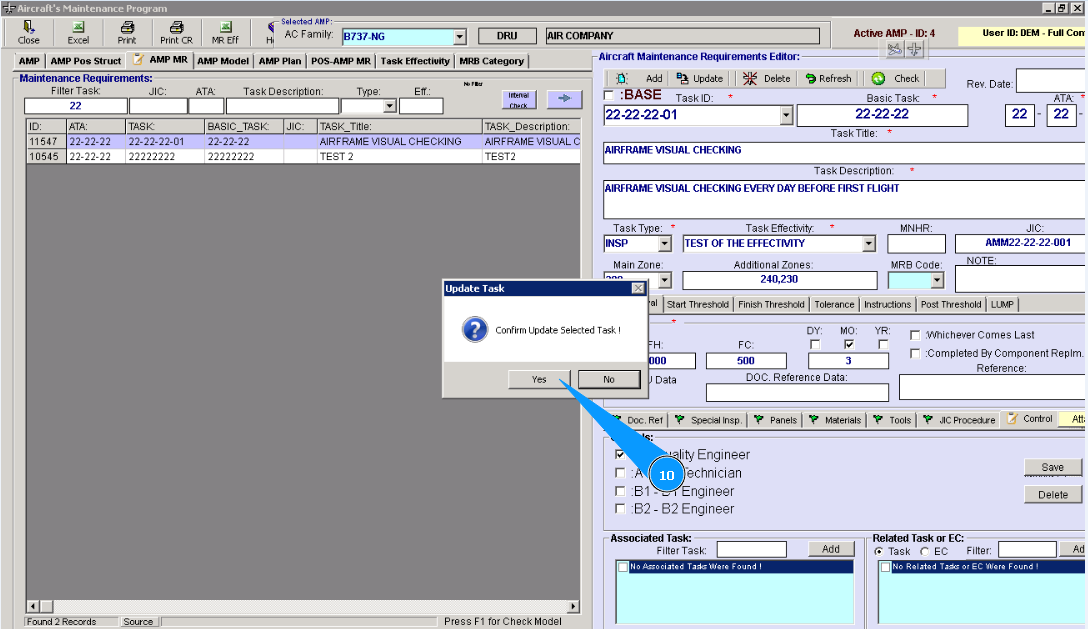Screen dimensions: 1088x630
Task: Switch to AMP Plan tab
Action: (x=280, y=61)
